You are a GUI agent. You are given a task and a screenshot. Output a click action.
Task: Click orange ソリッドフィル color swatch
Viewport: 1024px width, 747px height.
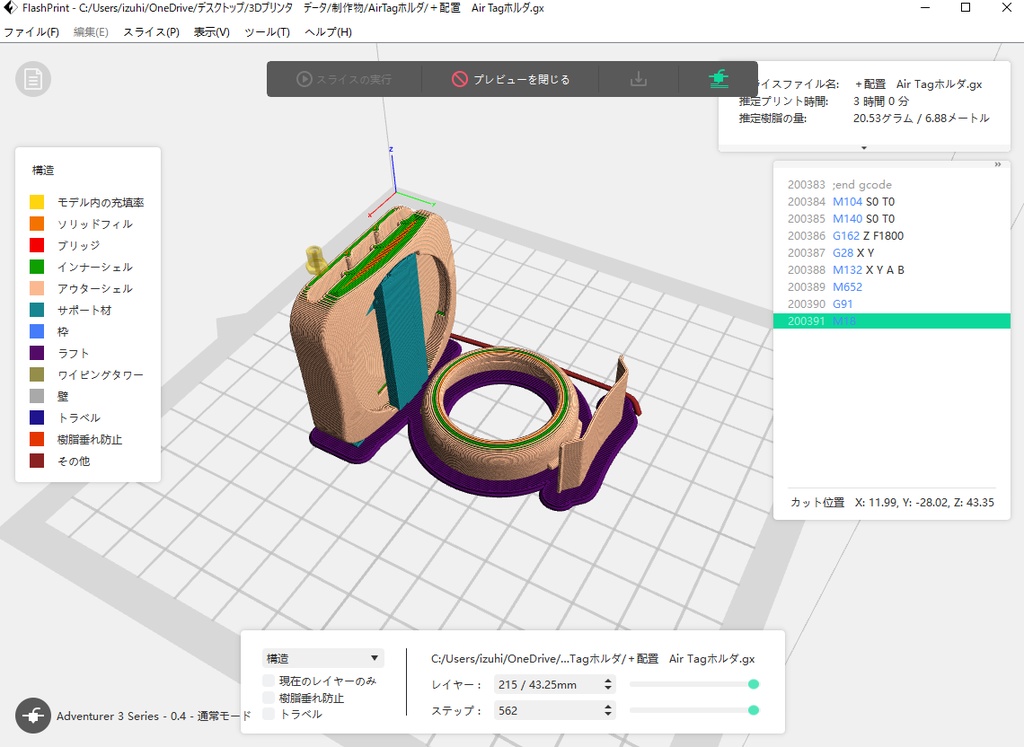(x=37, y=223)
